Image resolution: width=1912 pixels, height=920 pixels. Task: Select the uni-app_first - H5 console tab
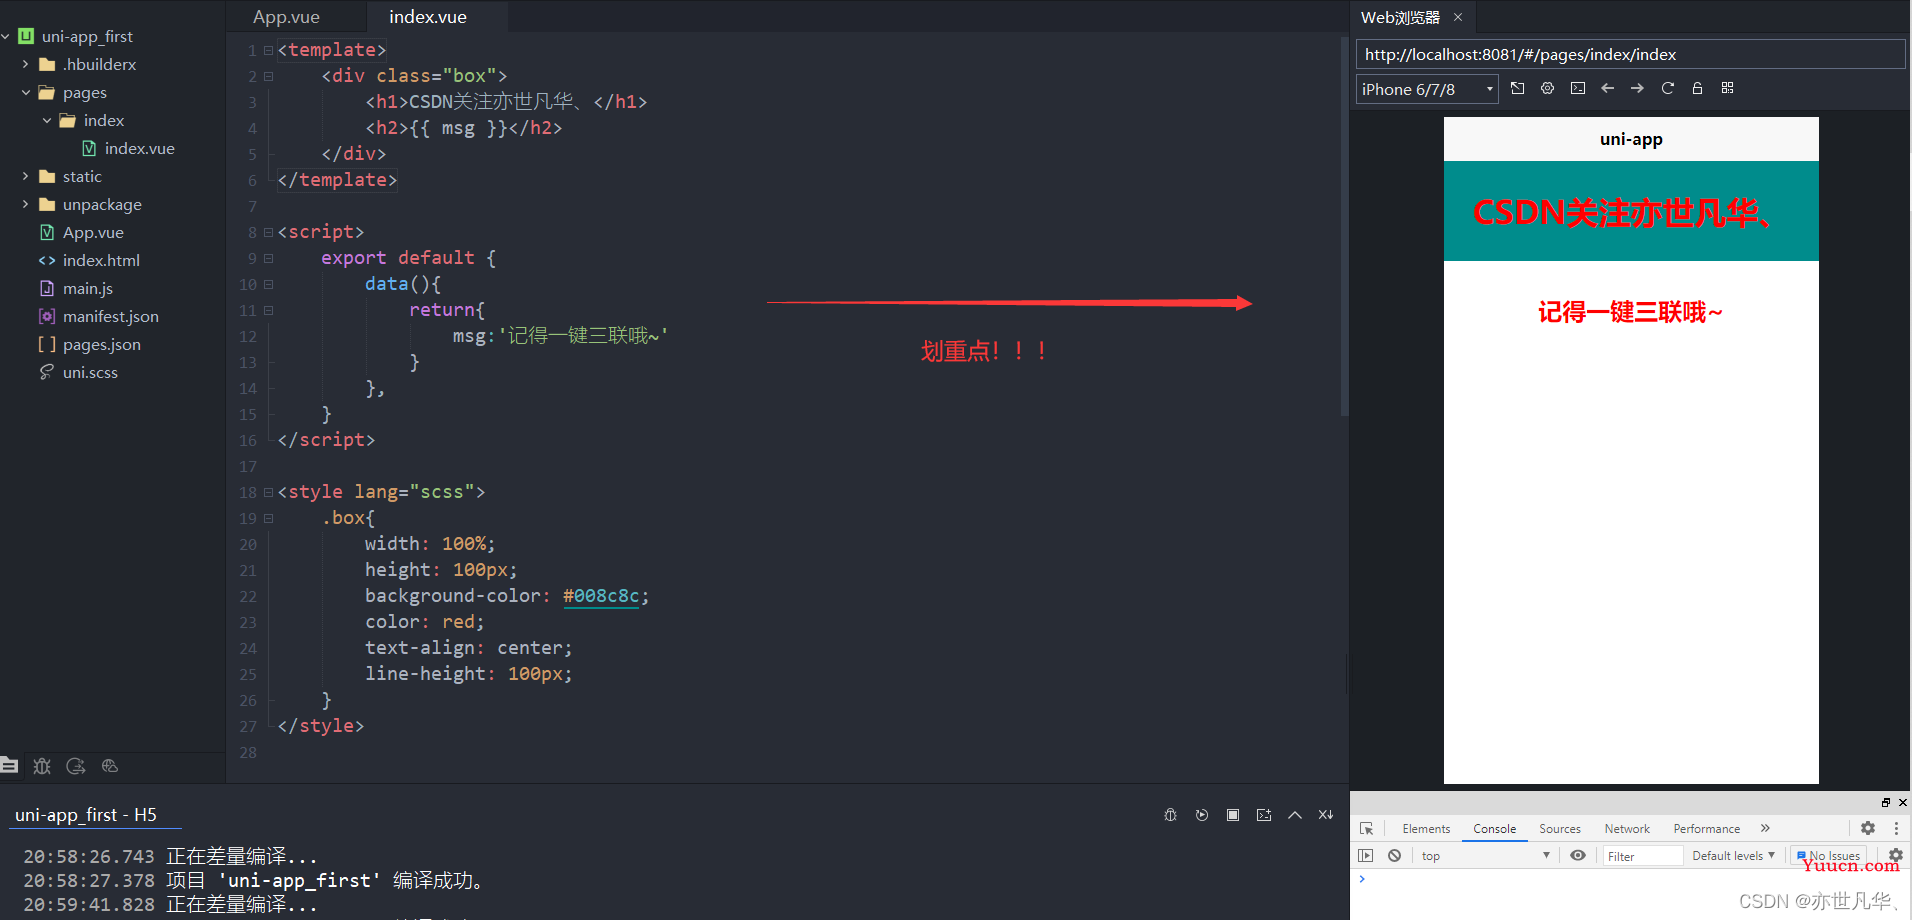pos(86,814)
